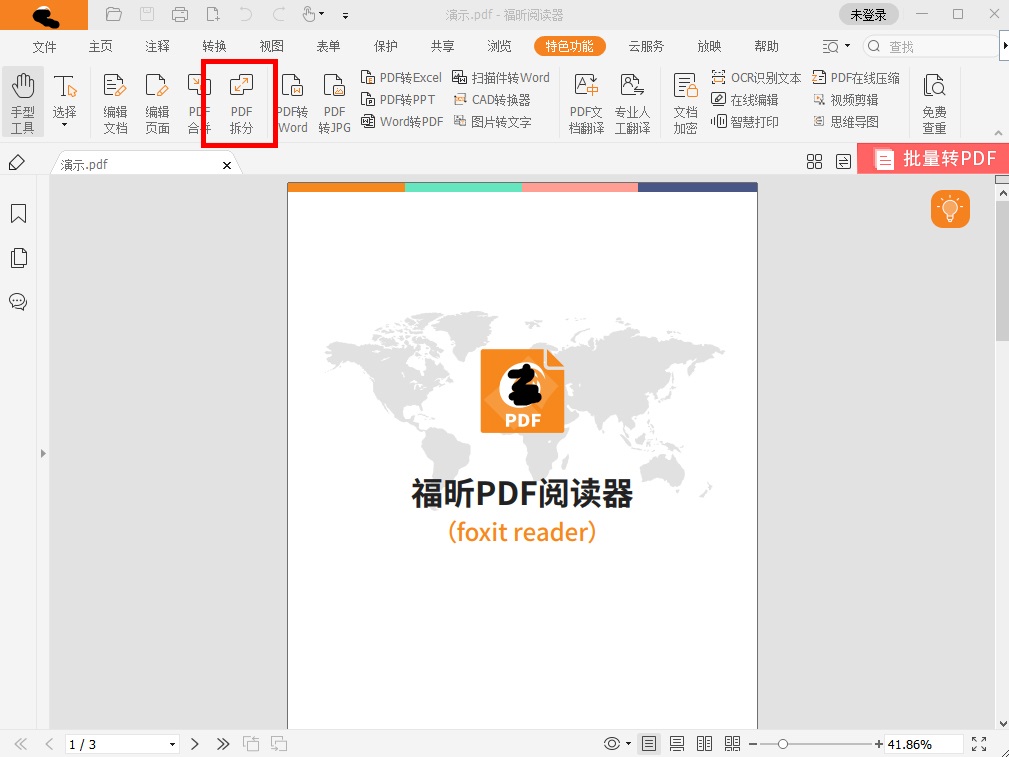Click the print icon in title bar

180,14
